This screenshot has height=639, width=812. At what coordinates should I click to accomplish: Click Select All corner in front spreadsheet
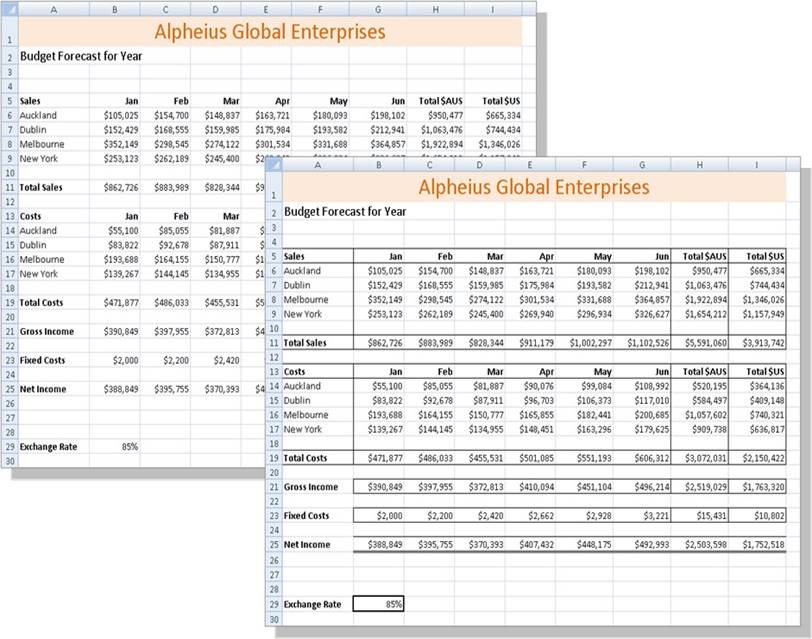[x=274, y=165]
